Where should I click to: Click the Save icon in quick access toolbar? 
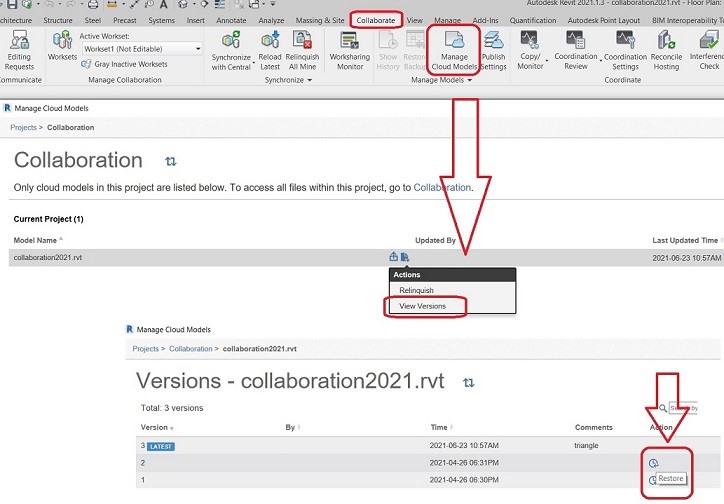pos(12,4)
